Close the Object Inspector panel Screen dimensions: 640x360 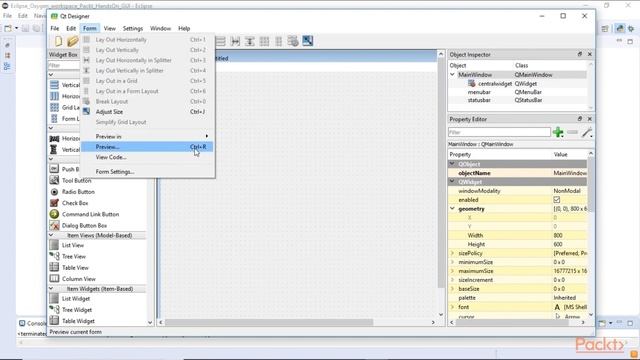point(589,54)
